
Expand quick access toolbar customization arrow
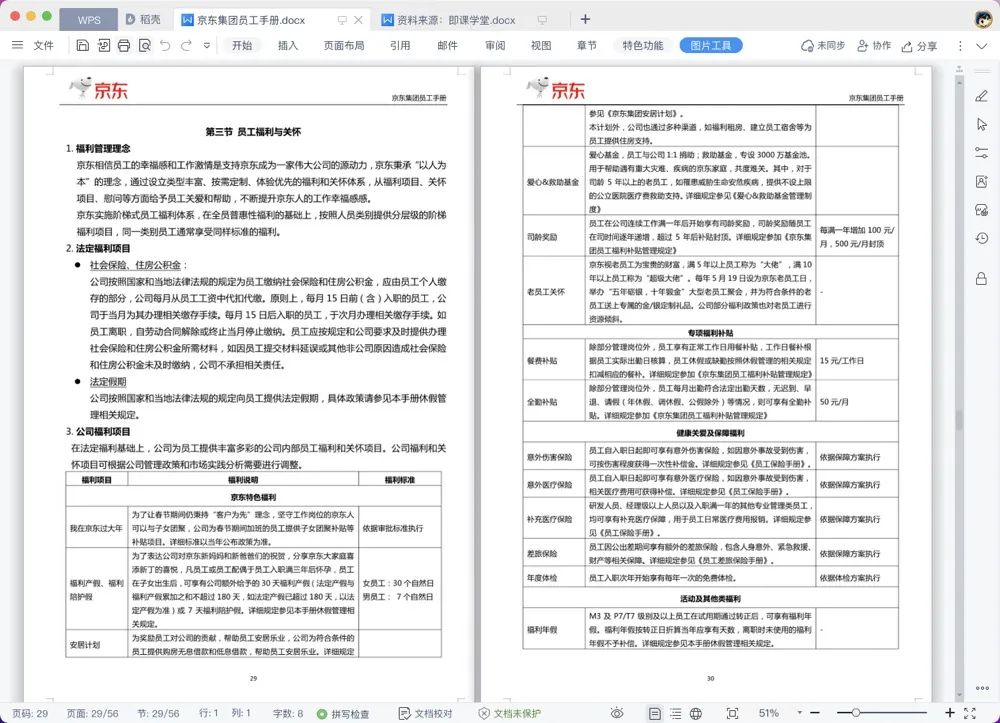207,45
